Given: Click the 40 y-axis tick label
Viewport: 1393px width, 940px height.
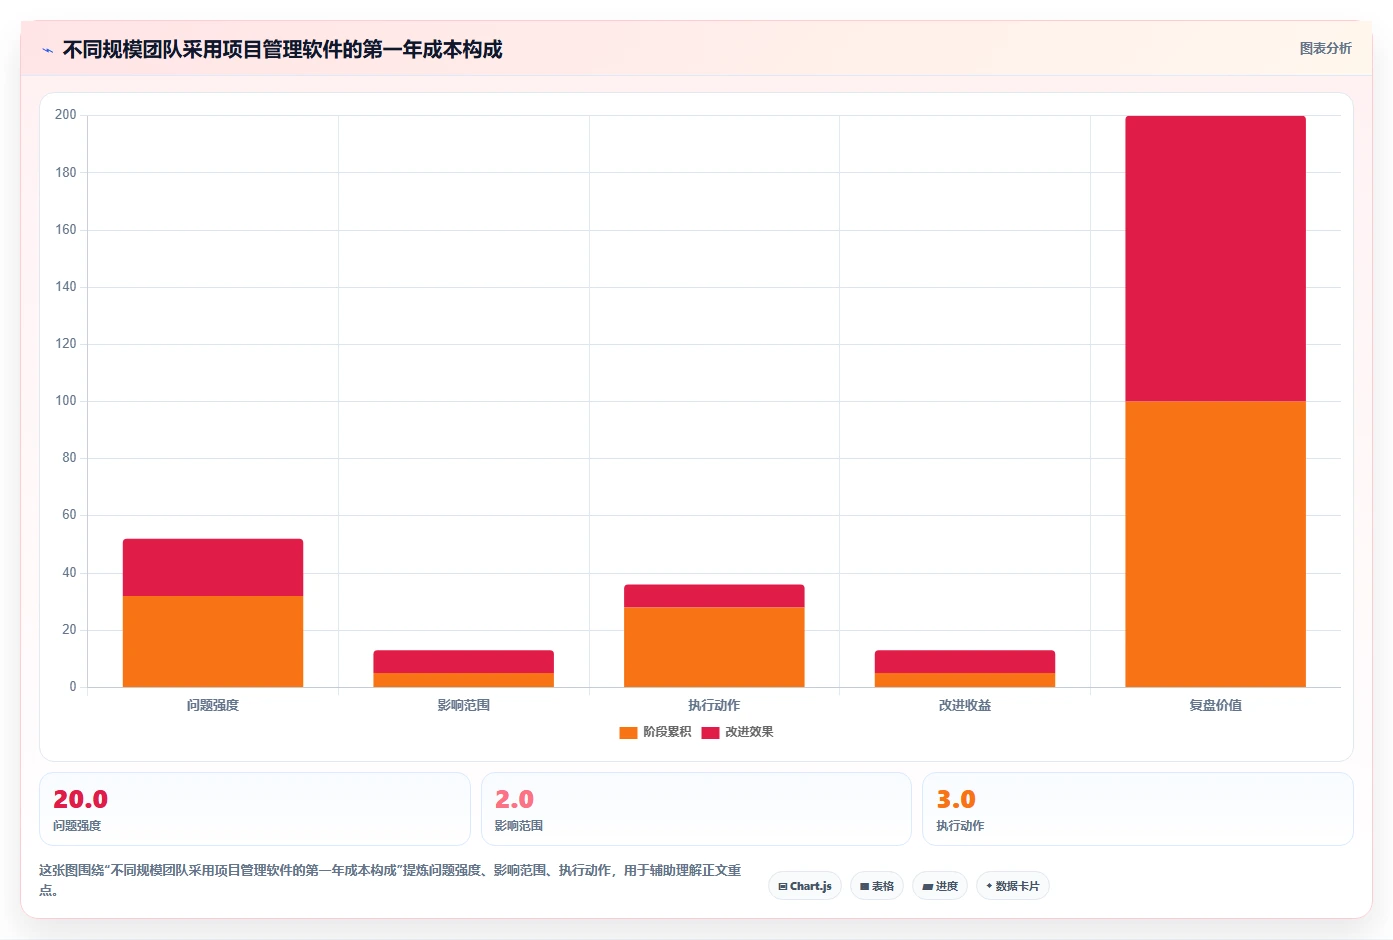Looking at the screenshot, I should coord(69,572).
